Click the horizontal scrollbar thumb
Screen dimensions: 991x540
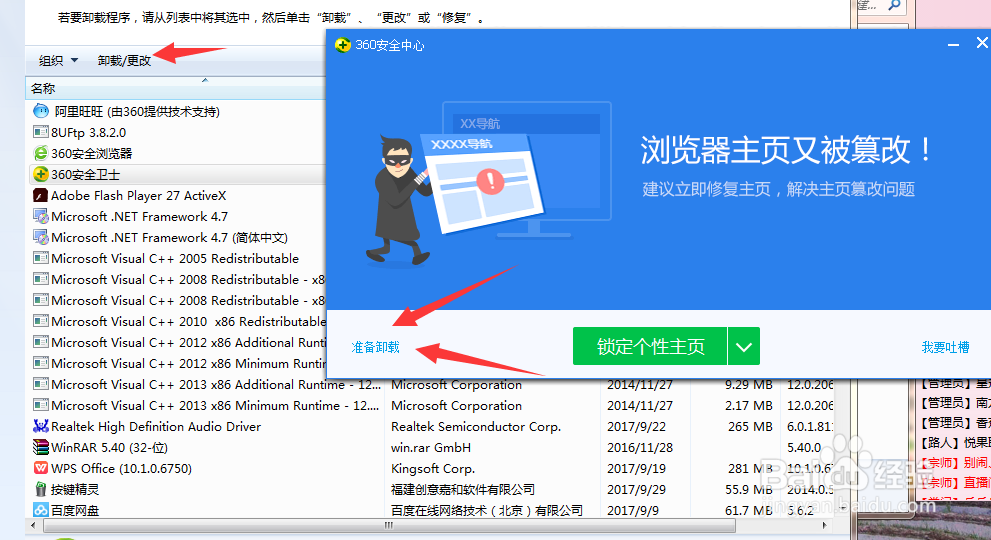[x=389, y=525]
